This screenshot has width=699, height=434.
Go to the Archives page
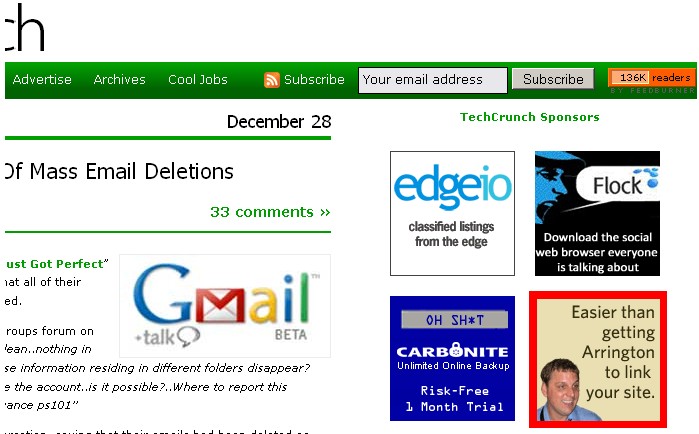[x=119, y=80]
